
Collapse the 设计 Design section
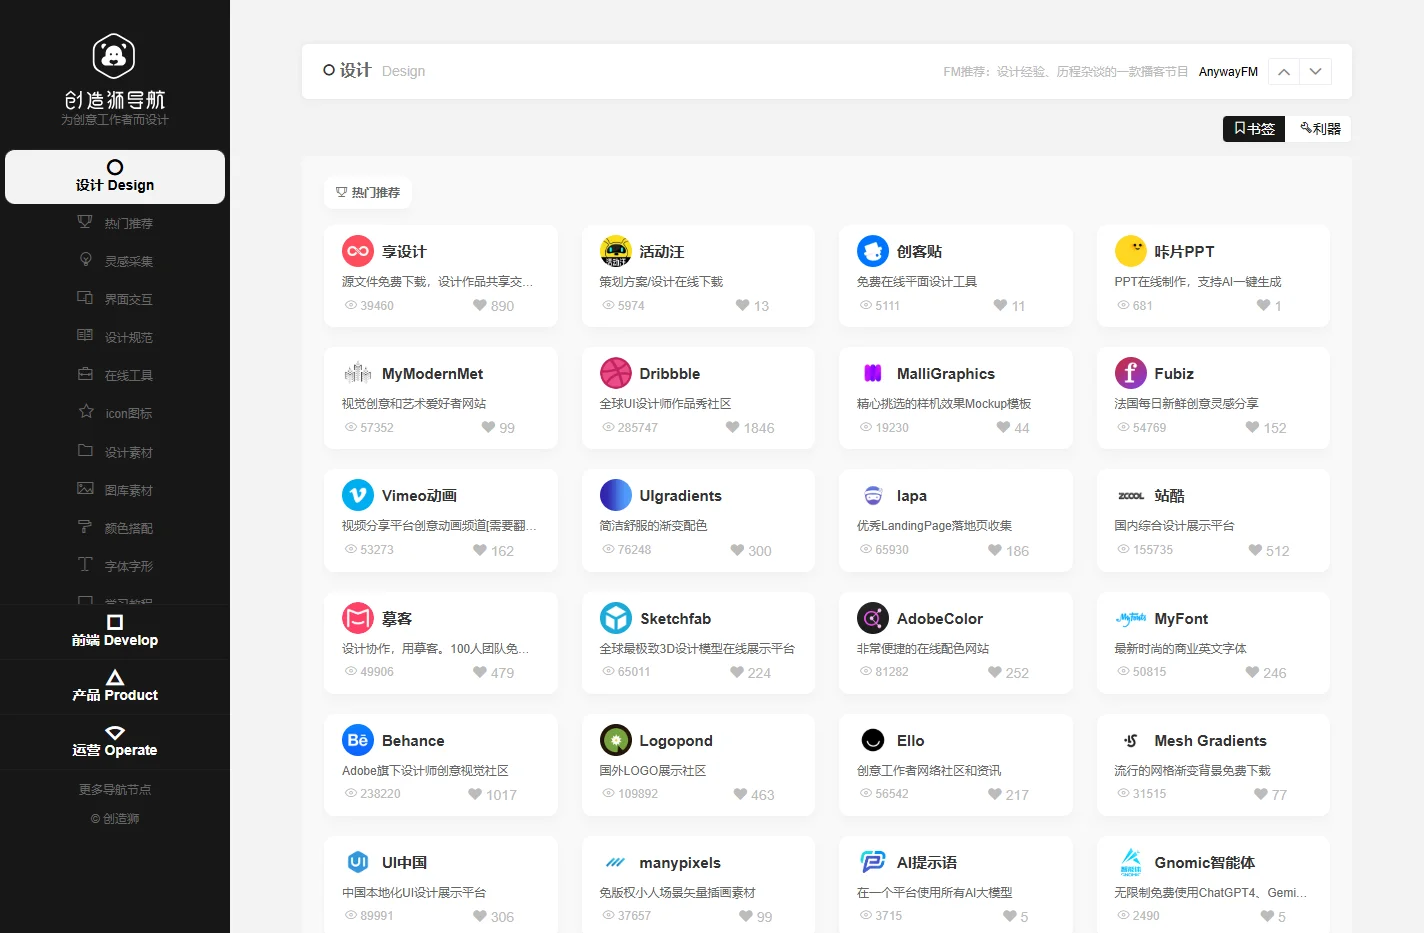coord(115,177)
